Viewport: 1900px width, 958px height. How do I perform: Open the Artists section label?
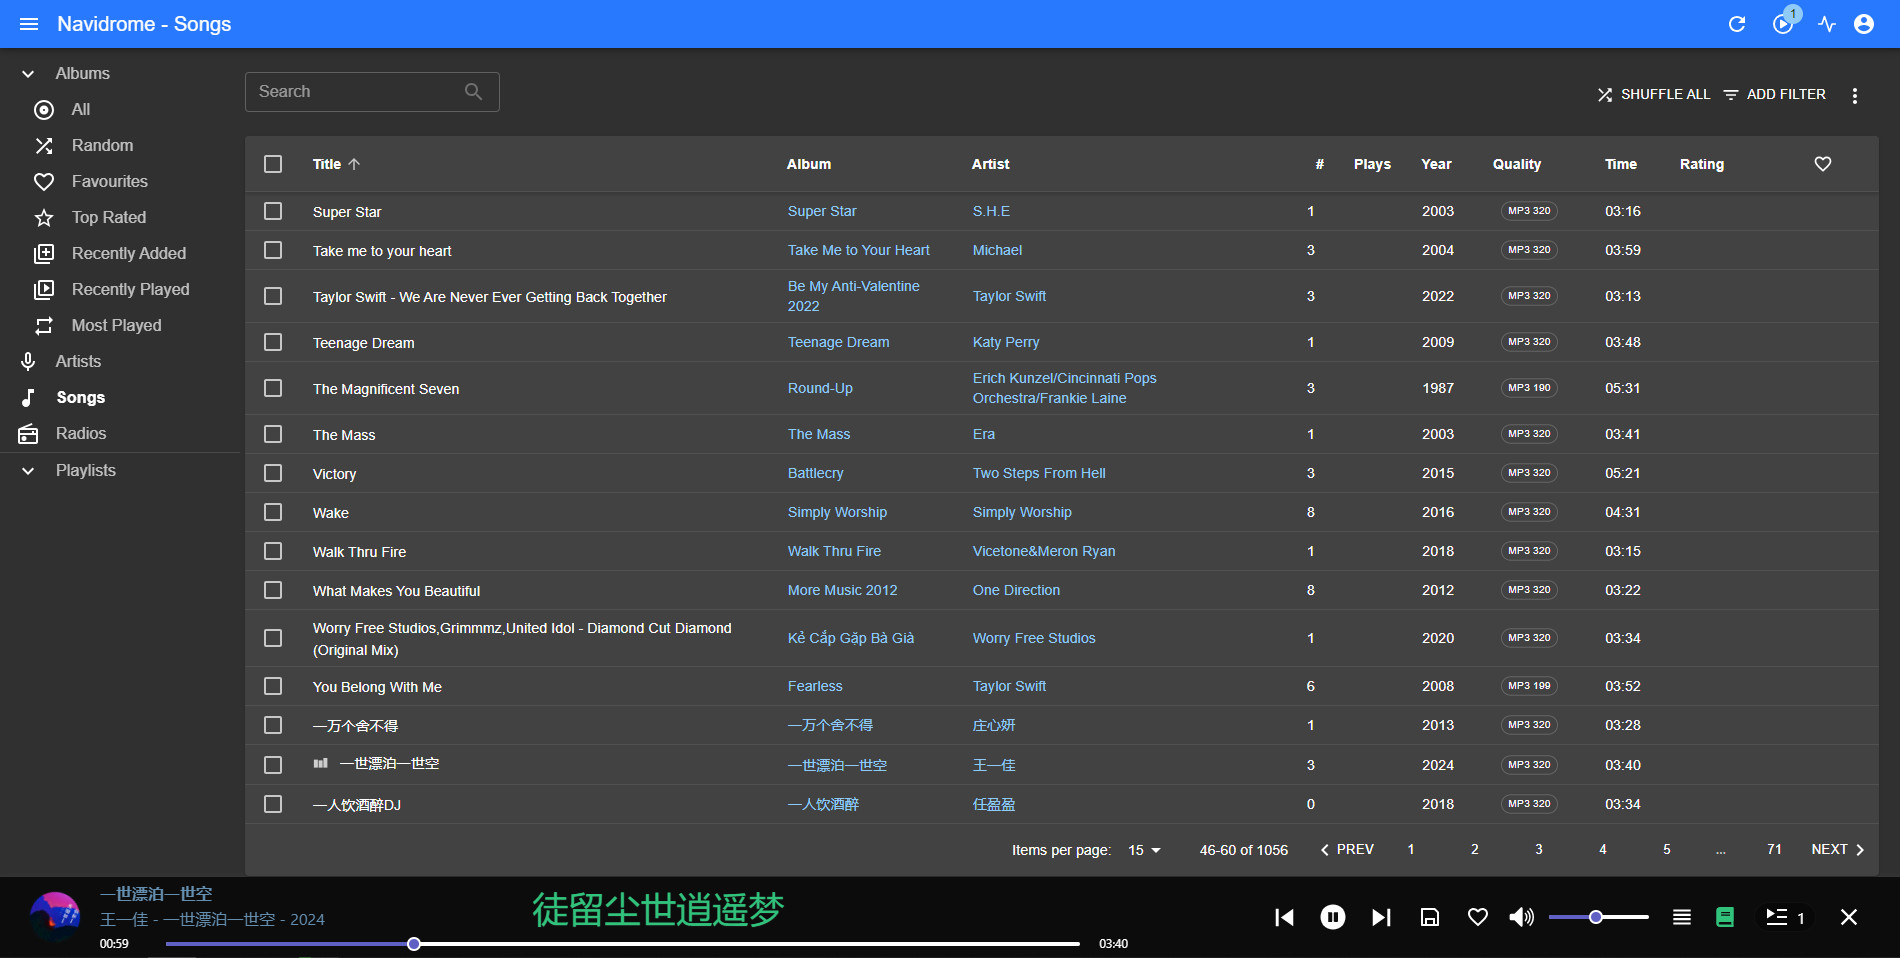(78, 362)
